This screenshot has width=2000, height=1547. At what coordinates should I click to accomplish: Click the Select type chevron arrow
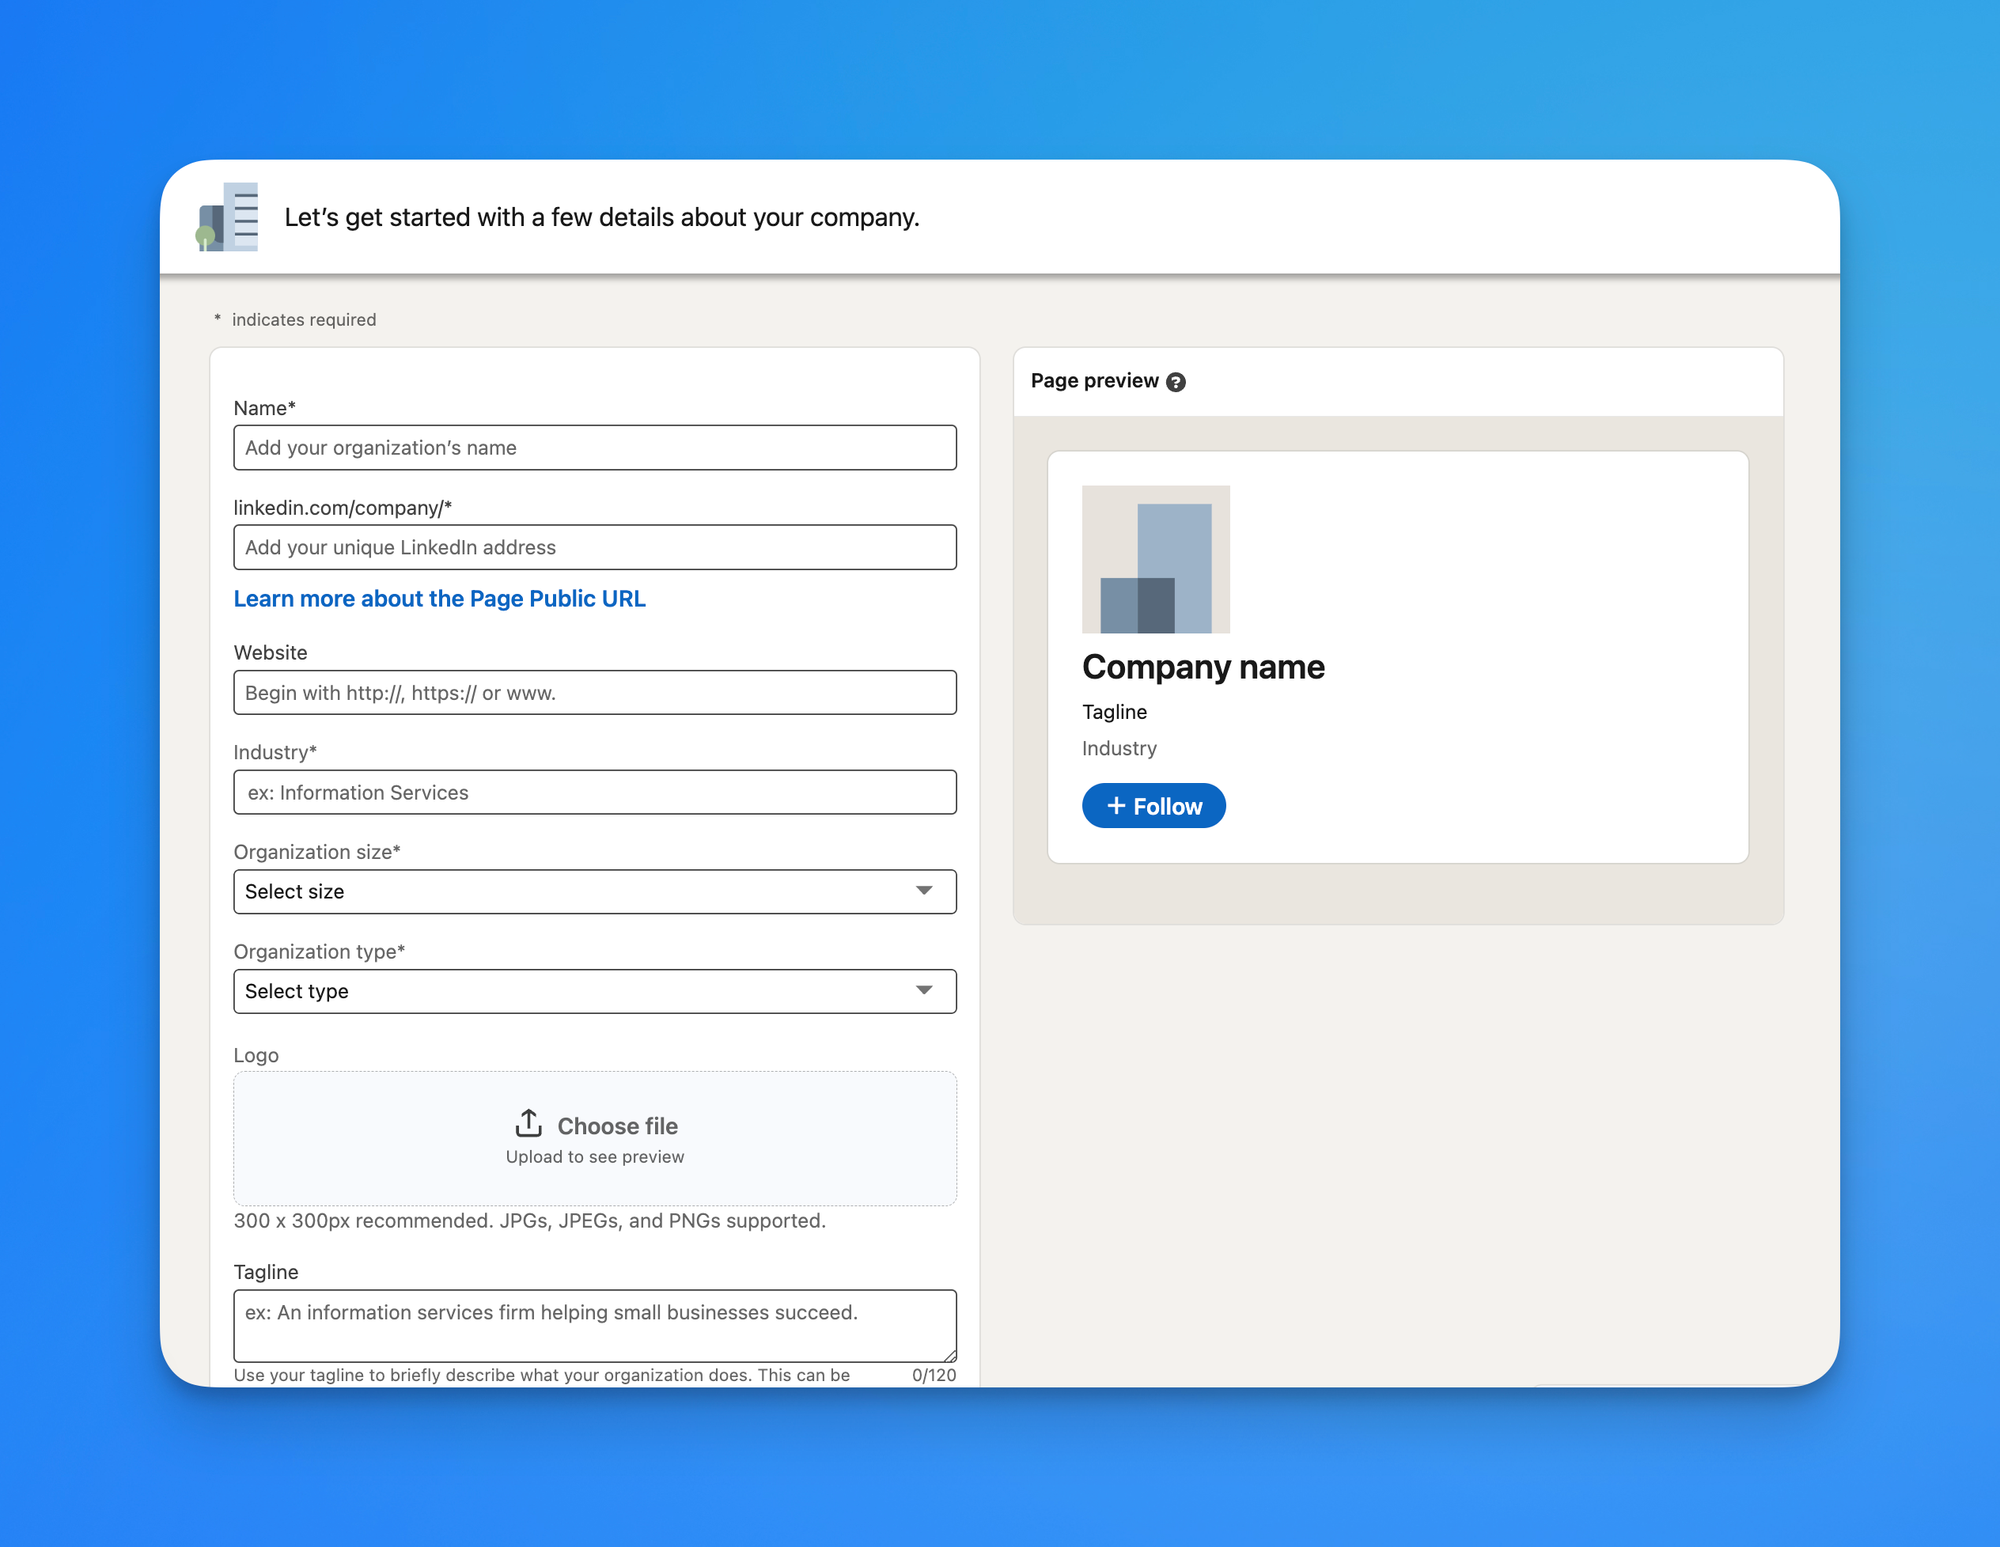923,991
